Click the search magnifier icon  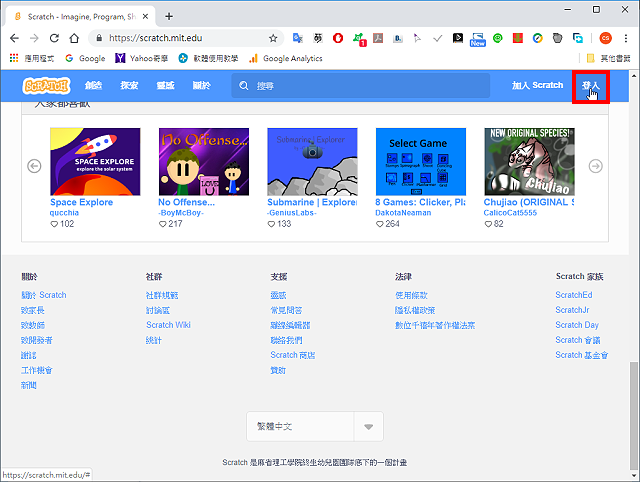click(x=244, y=86)
